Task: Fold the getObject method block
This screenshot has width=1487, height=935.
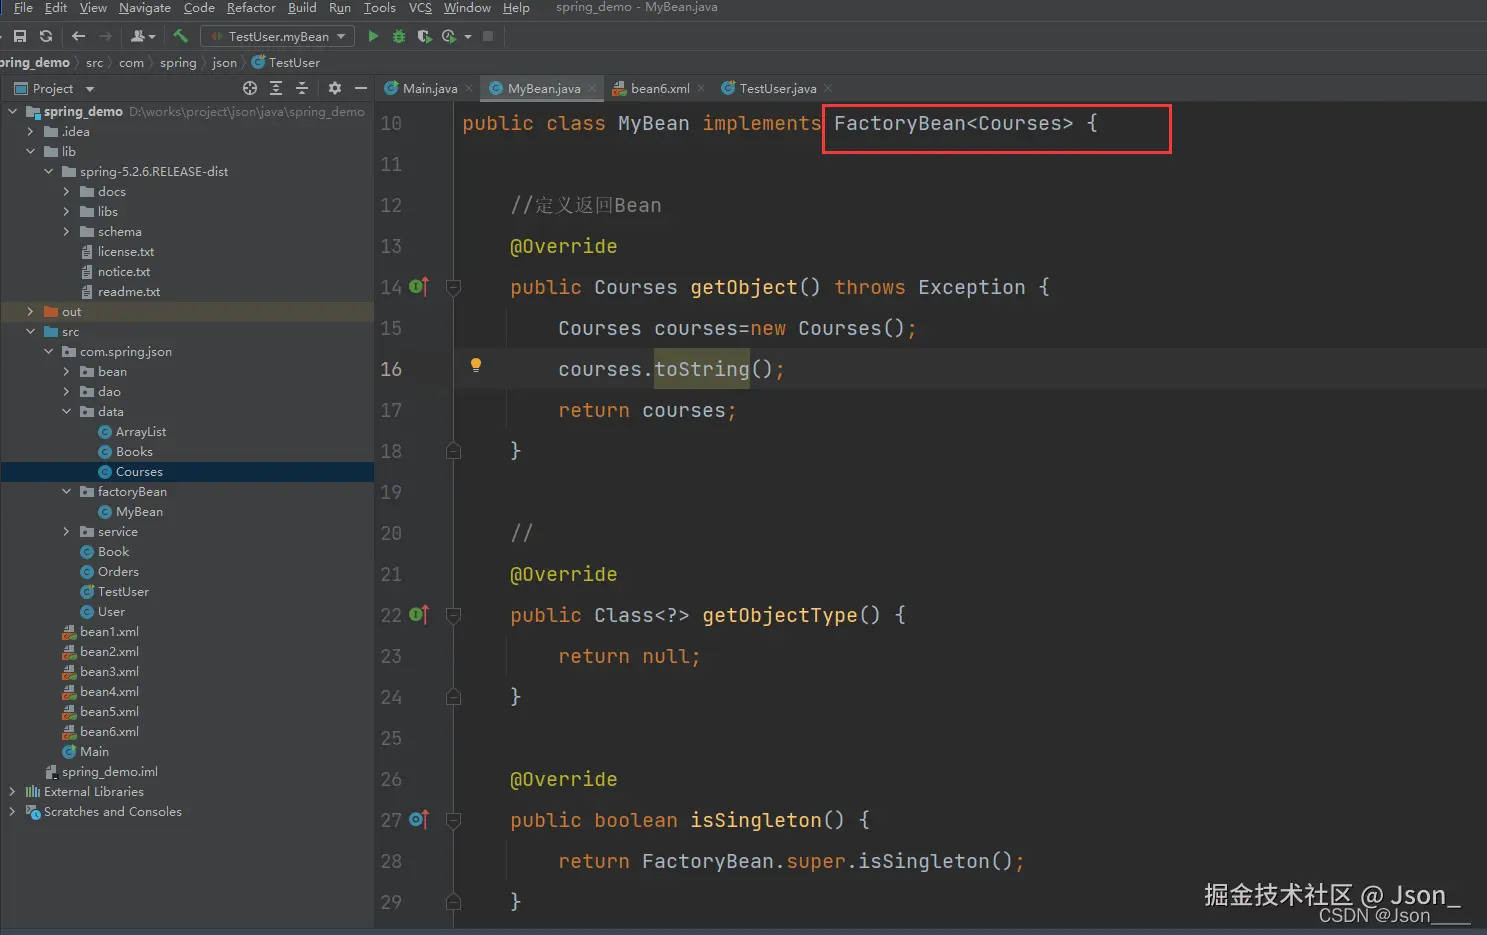Action: coord(453,288)
